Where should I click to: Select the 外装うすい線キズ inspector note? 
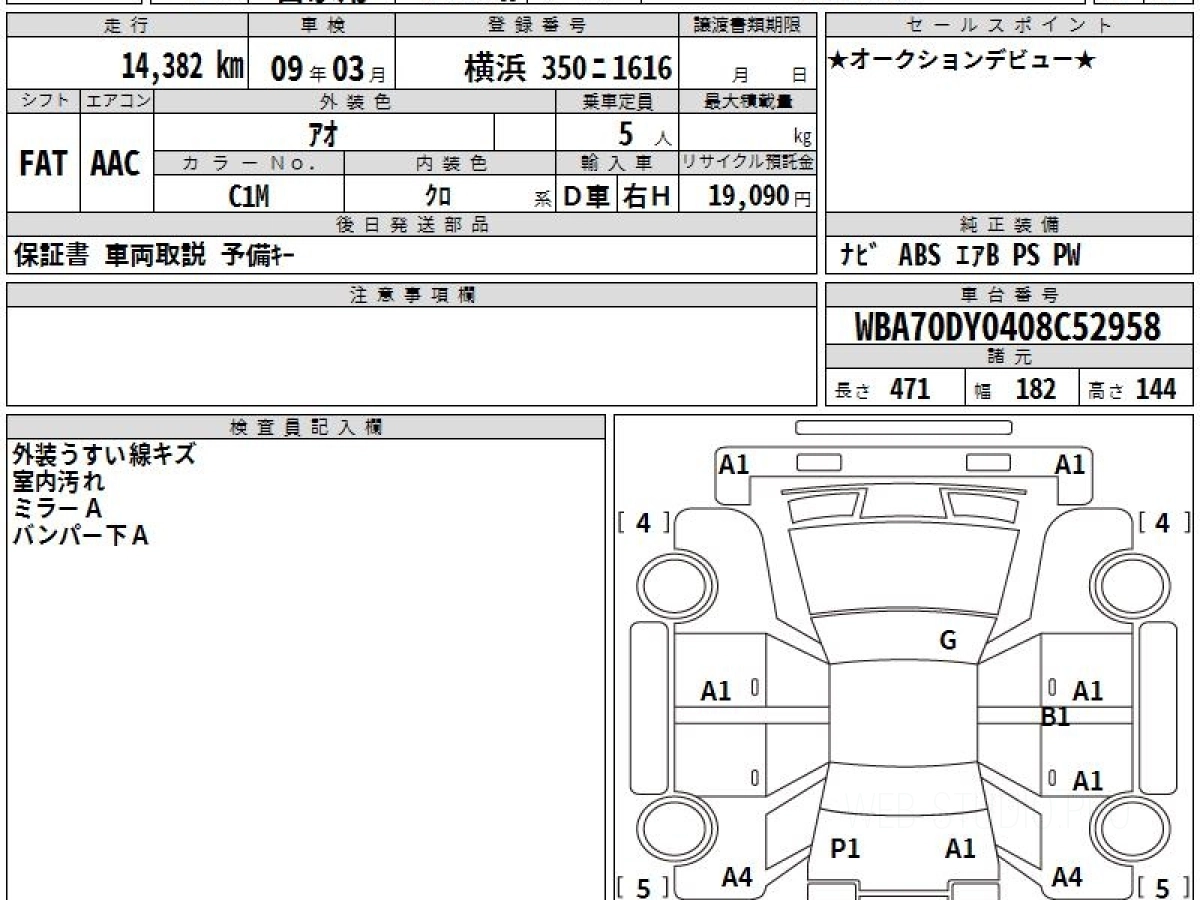pyautogui.click(x=104, y=455)
